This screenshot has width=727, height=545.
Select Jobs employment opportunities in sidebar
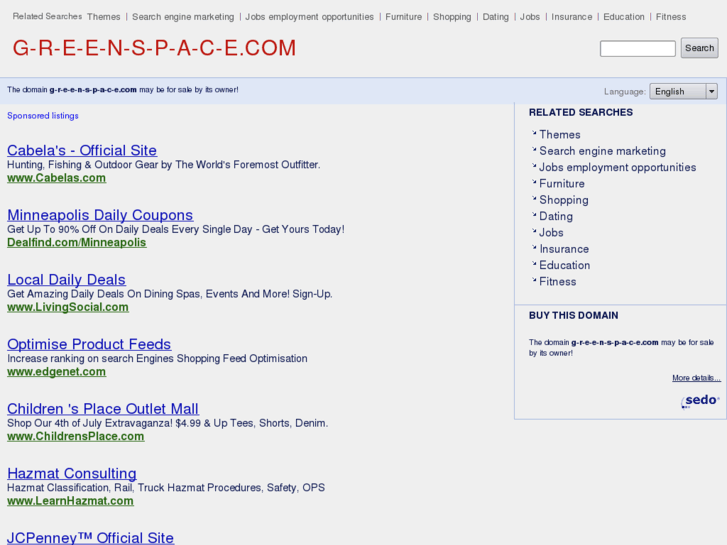coord(618,167)
